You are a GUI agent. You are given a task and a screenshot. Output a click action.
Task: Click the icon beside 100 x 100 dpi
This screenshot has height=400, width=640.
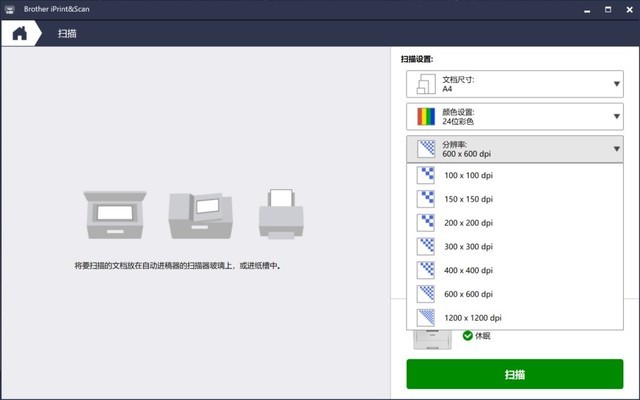pyautogui.click(x=425, y=176)
